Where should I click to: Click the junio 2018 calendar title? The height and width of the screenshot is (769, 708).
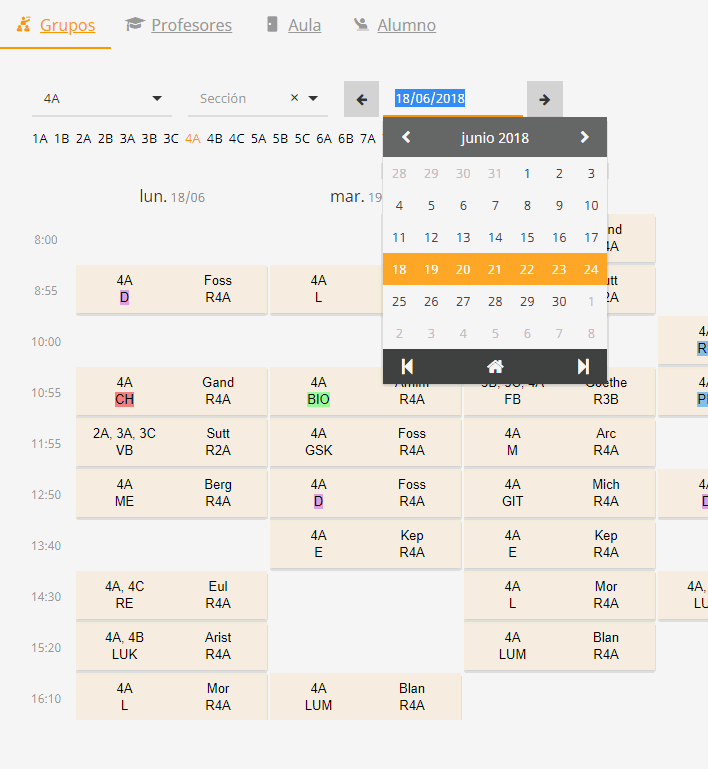point(495,138)
